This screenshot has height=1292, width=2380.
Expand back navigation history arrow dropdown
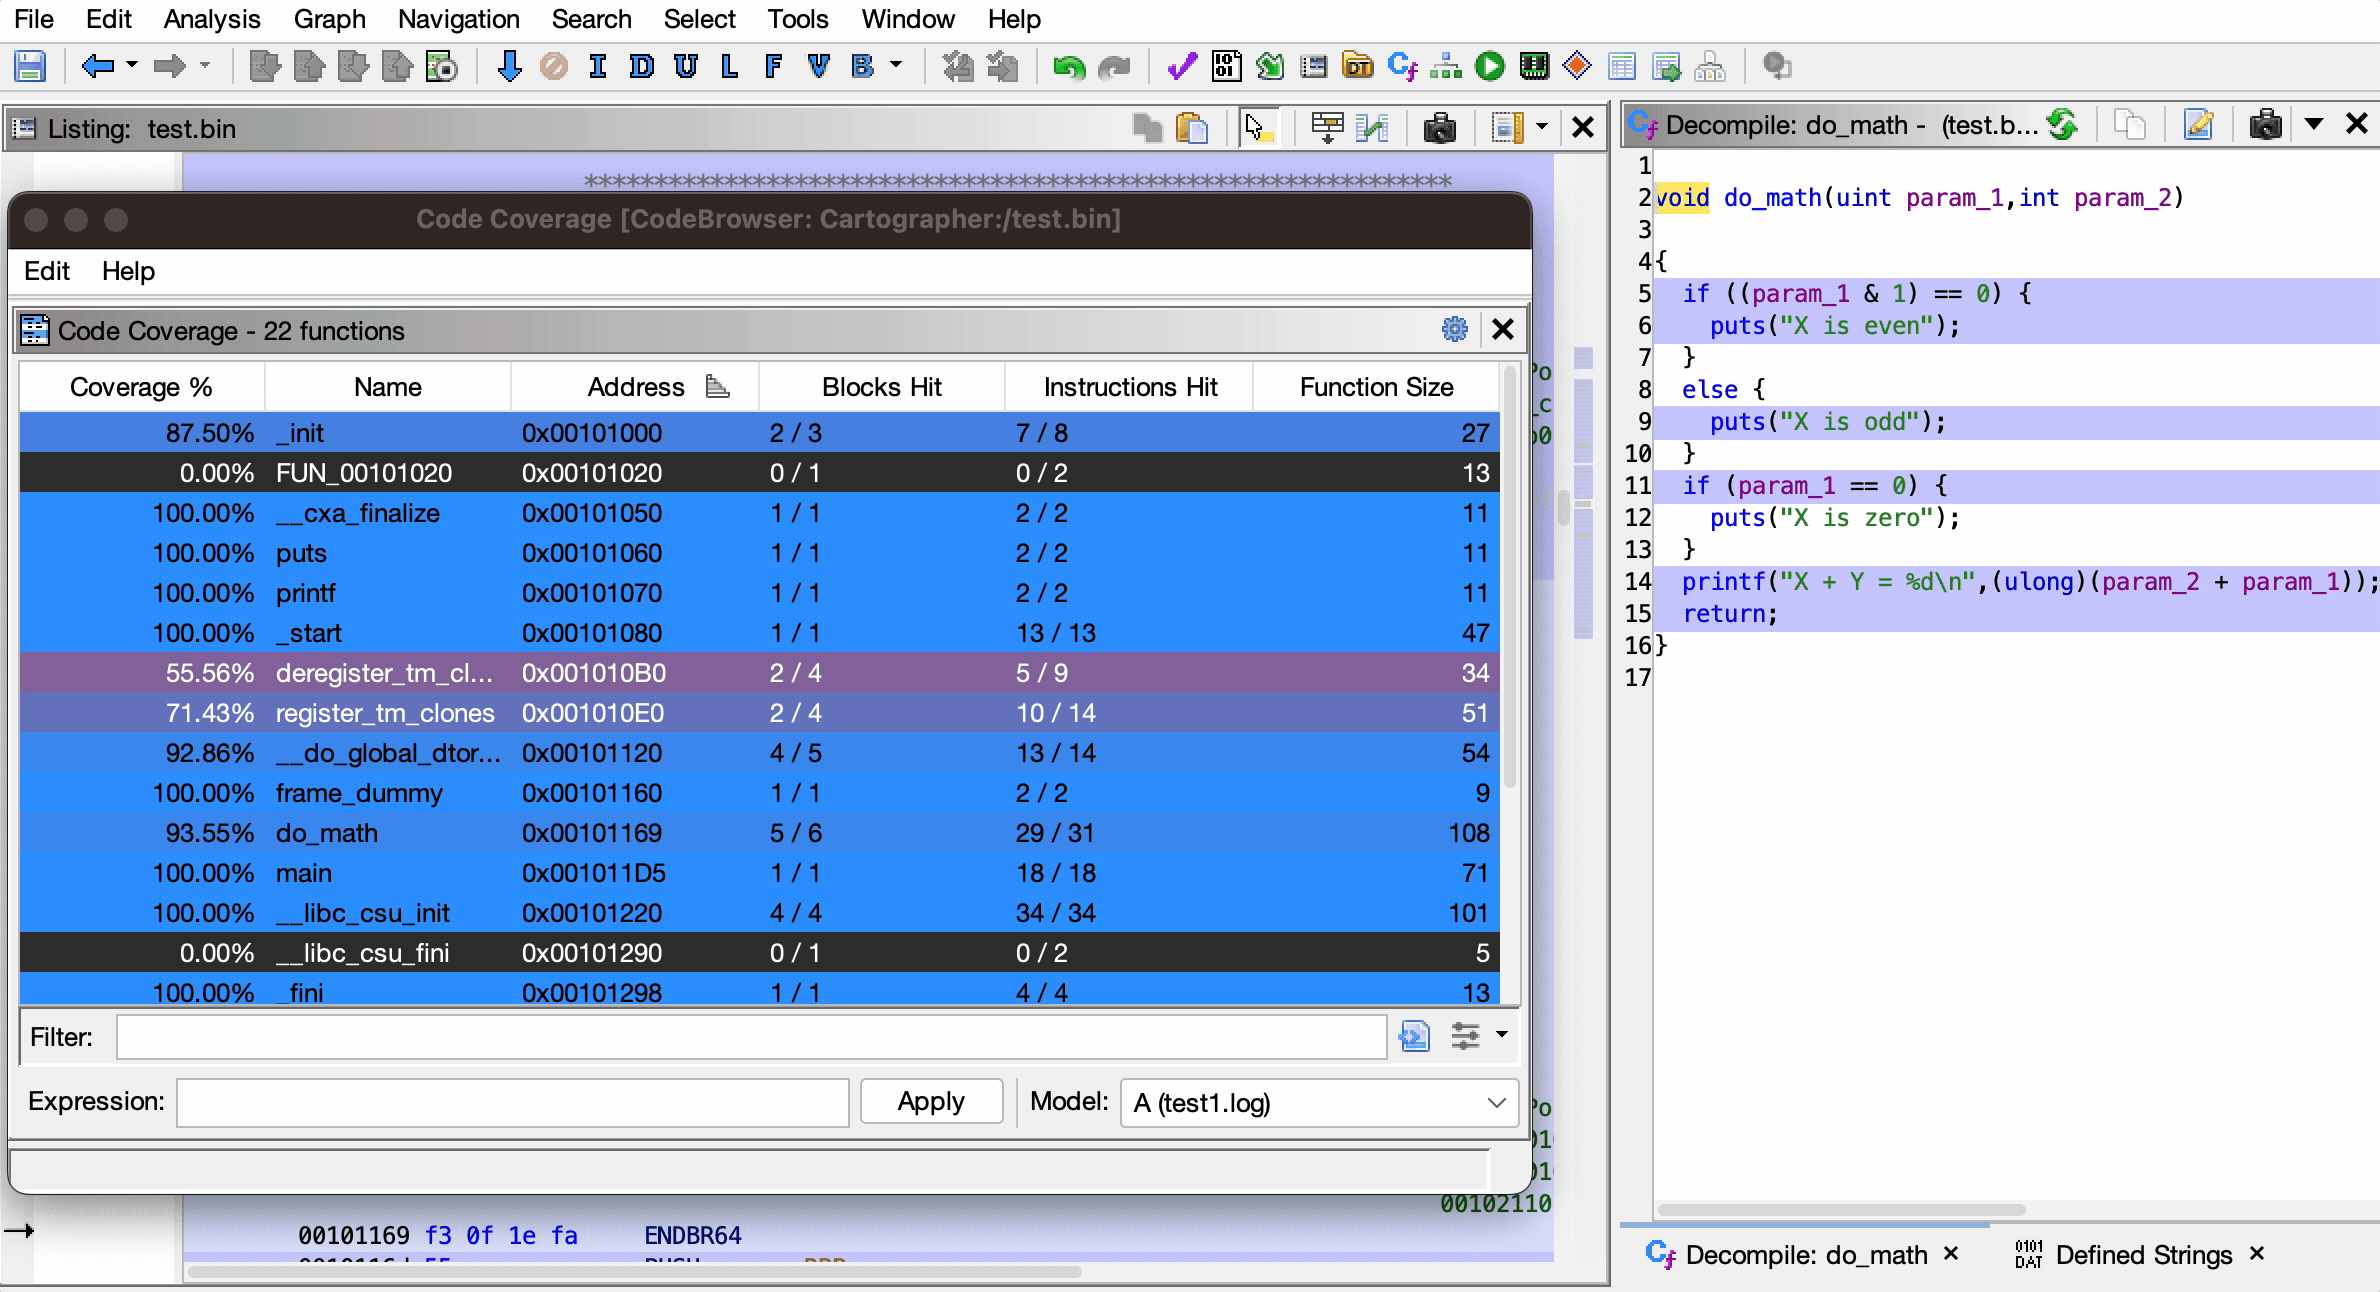tap(132, 66)
